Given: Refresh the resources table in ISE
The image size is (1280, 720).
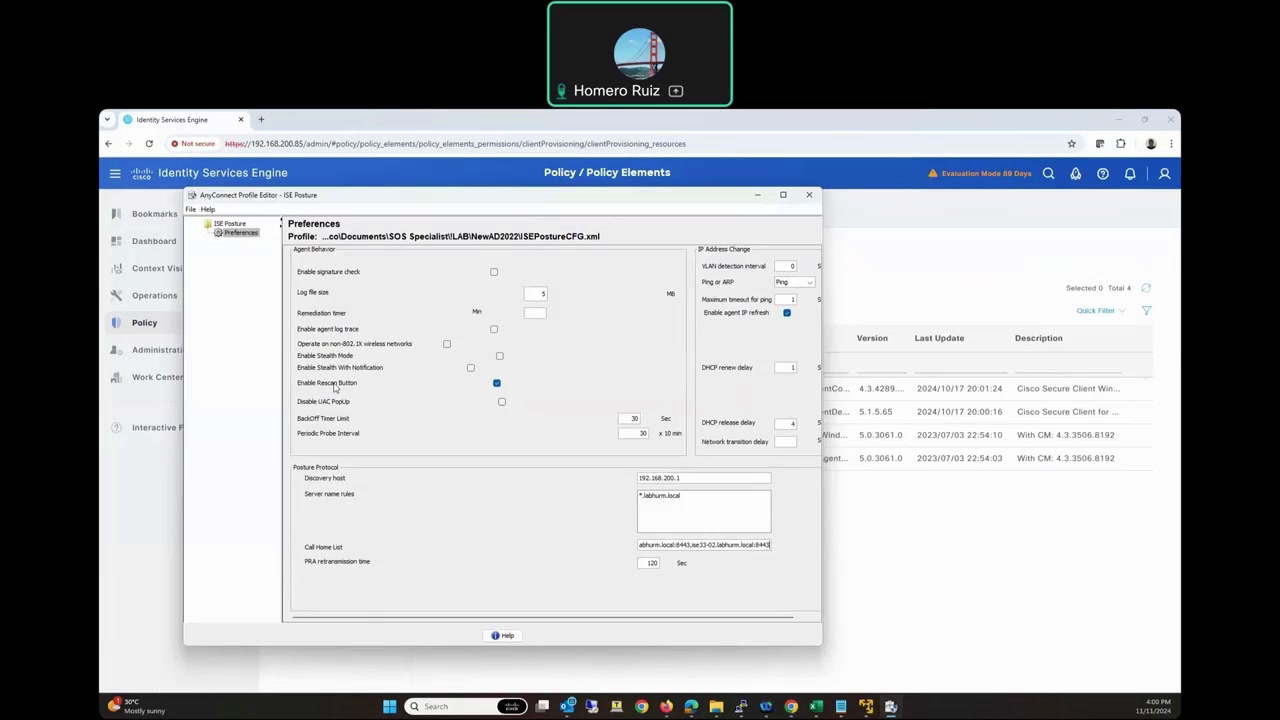Looking at the screenshot, I should [1146, 288].
